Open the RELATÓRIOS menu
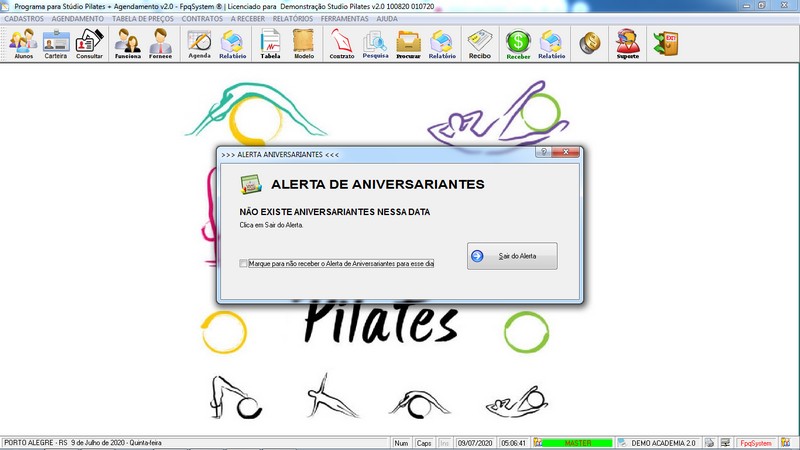The image size is (800, 450). click(293, 18)
